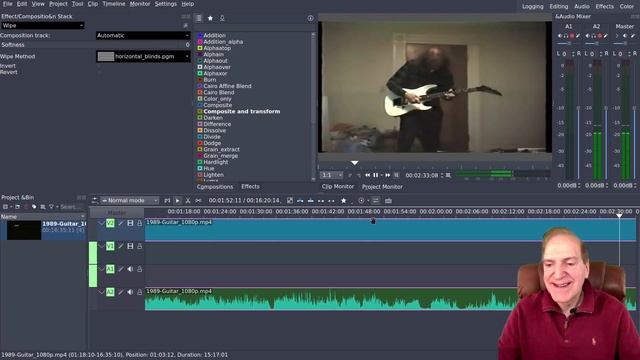Switch to Color workspace layout
The height and width of the screenshot is (360, 640).
tap(627, 6)
